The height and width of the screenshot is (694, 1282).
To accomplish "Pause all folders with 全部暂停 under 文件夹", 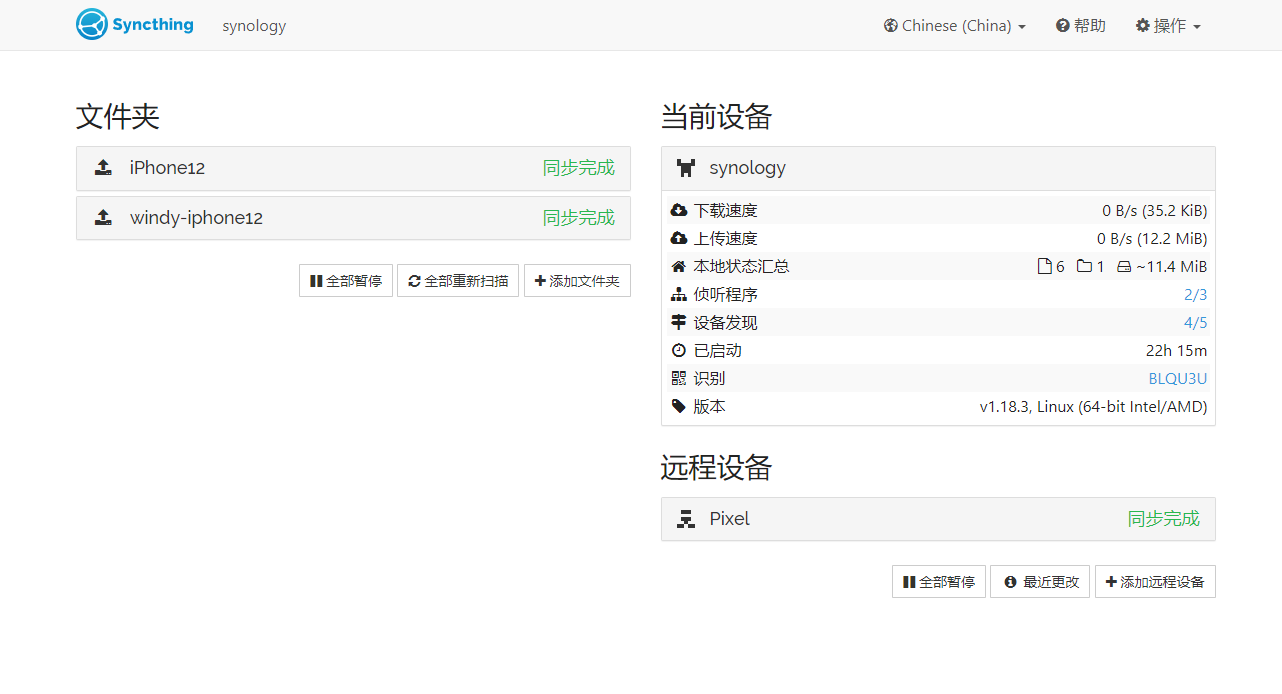I will coord(346,281).
